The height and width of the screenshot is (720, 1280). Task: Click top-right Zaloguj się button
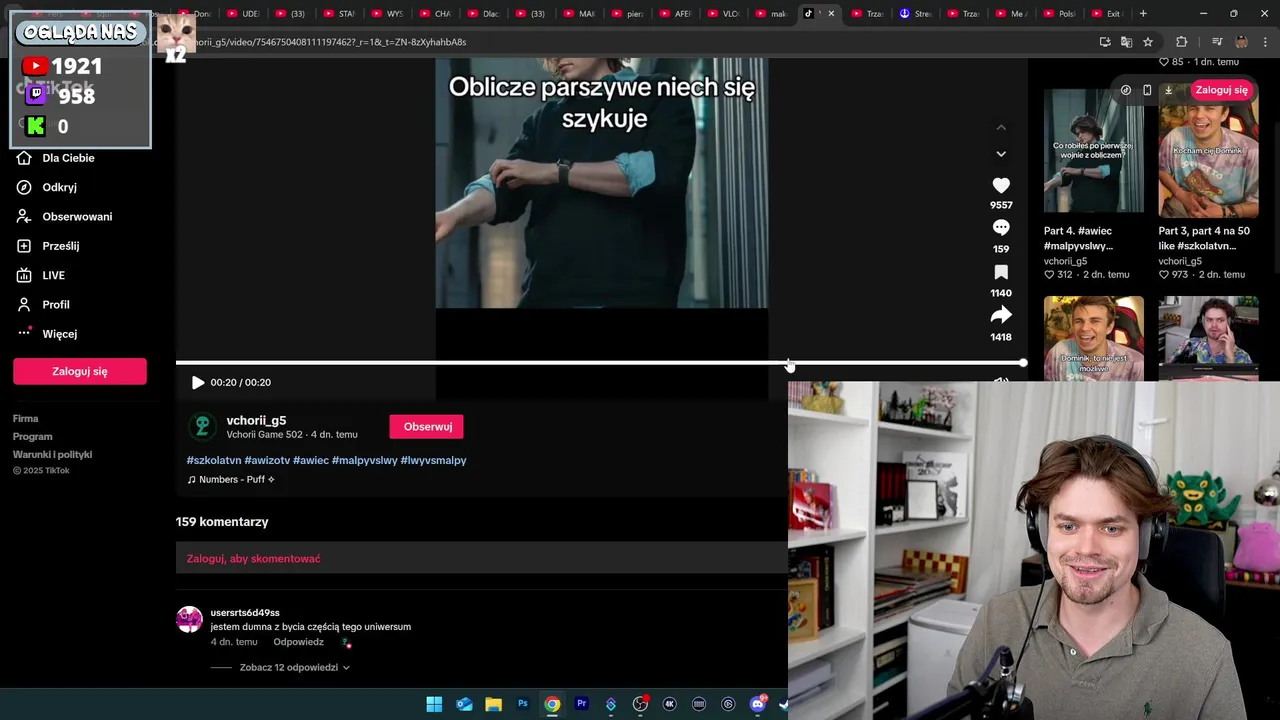pyautogui.click(x=1221, y=90)
